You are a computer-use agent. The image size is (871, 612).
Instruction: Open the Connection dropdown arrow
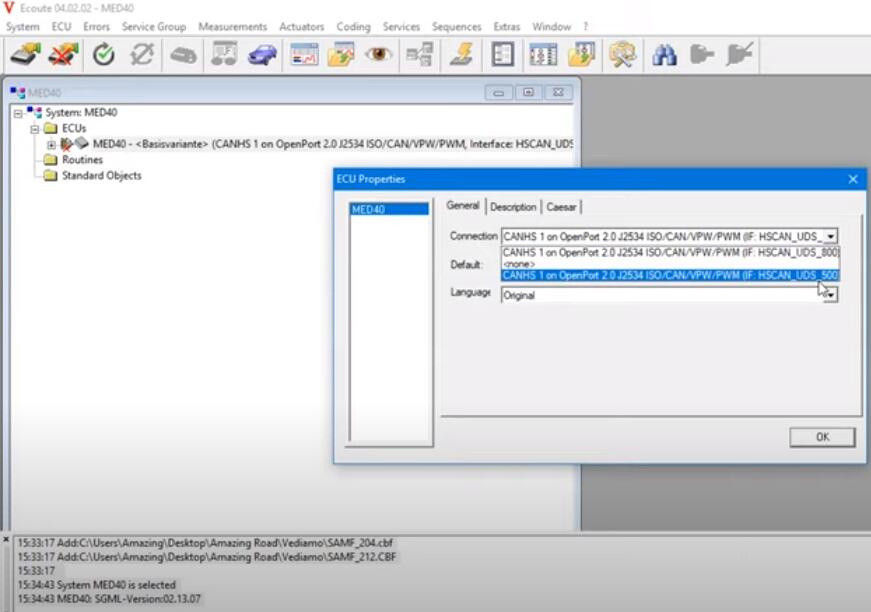(x=830, y=237)
